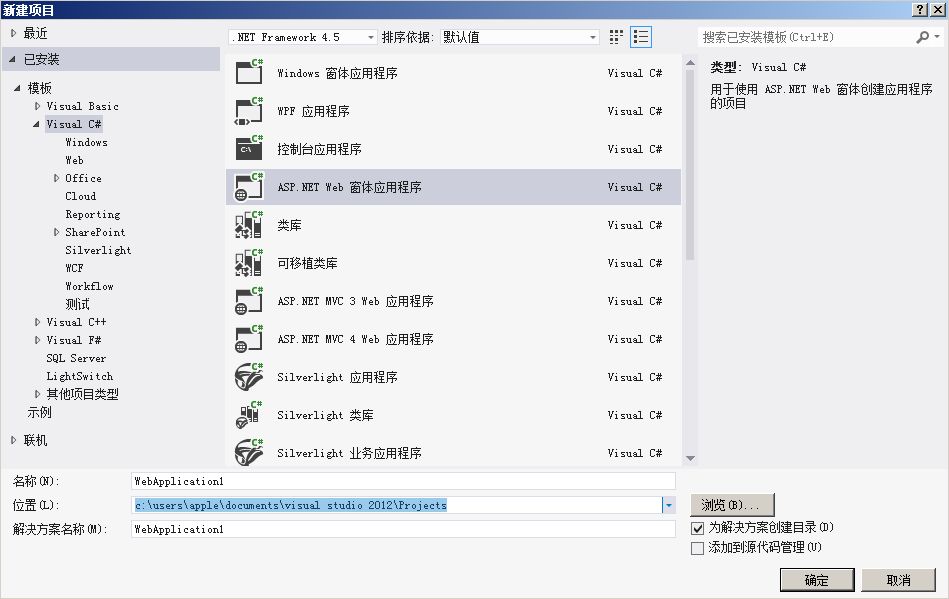This screenshot has width=949, height=599.
Task: Click the 控制台应用程序 console icon
Action: tap(249, 149)
